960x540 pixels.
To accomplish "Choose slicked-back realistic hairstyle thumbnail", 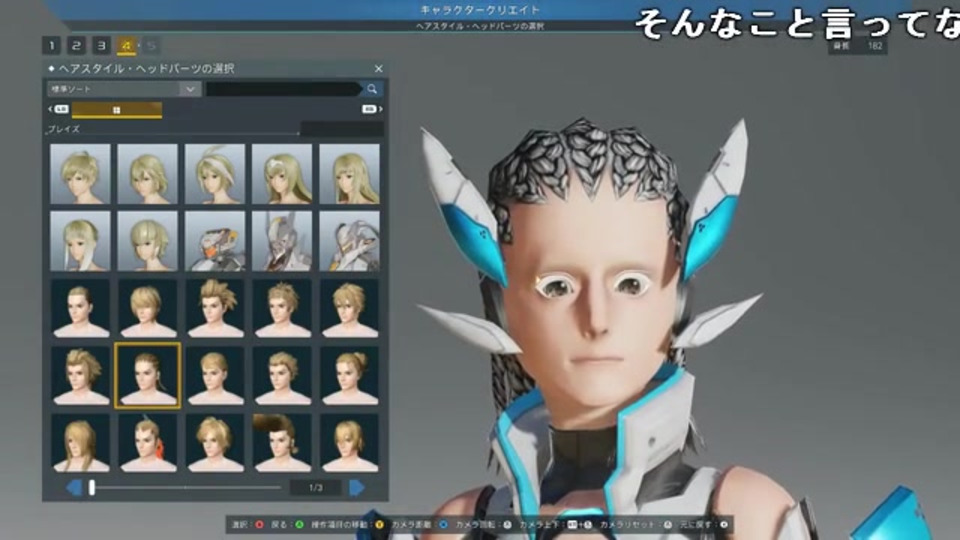I will tap(80, 309).
